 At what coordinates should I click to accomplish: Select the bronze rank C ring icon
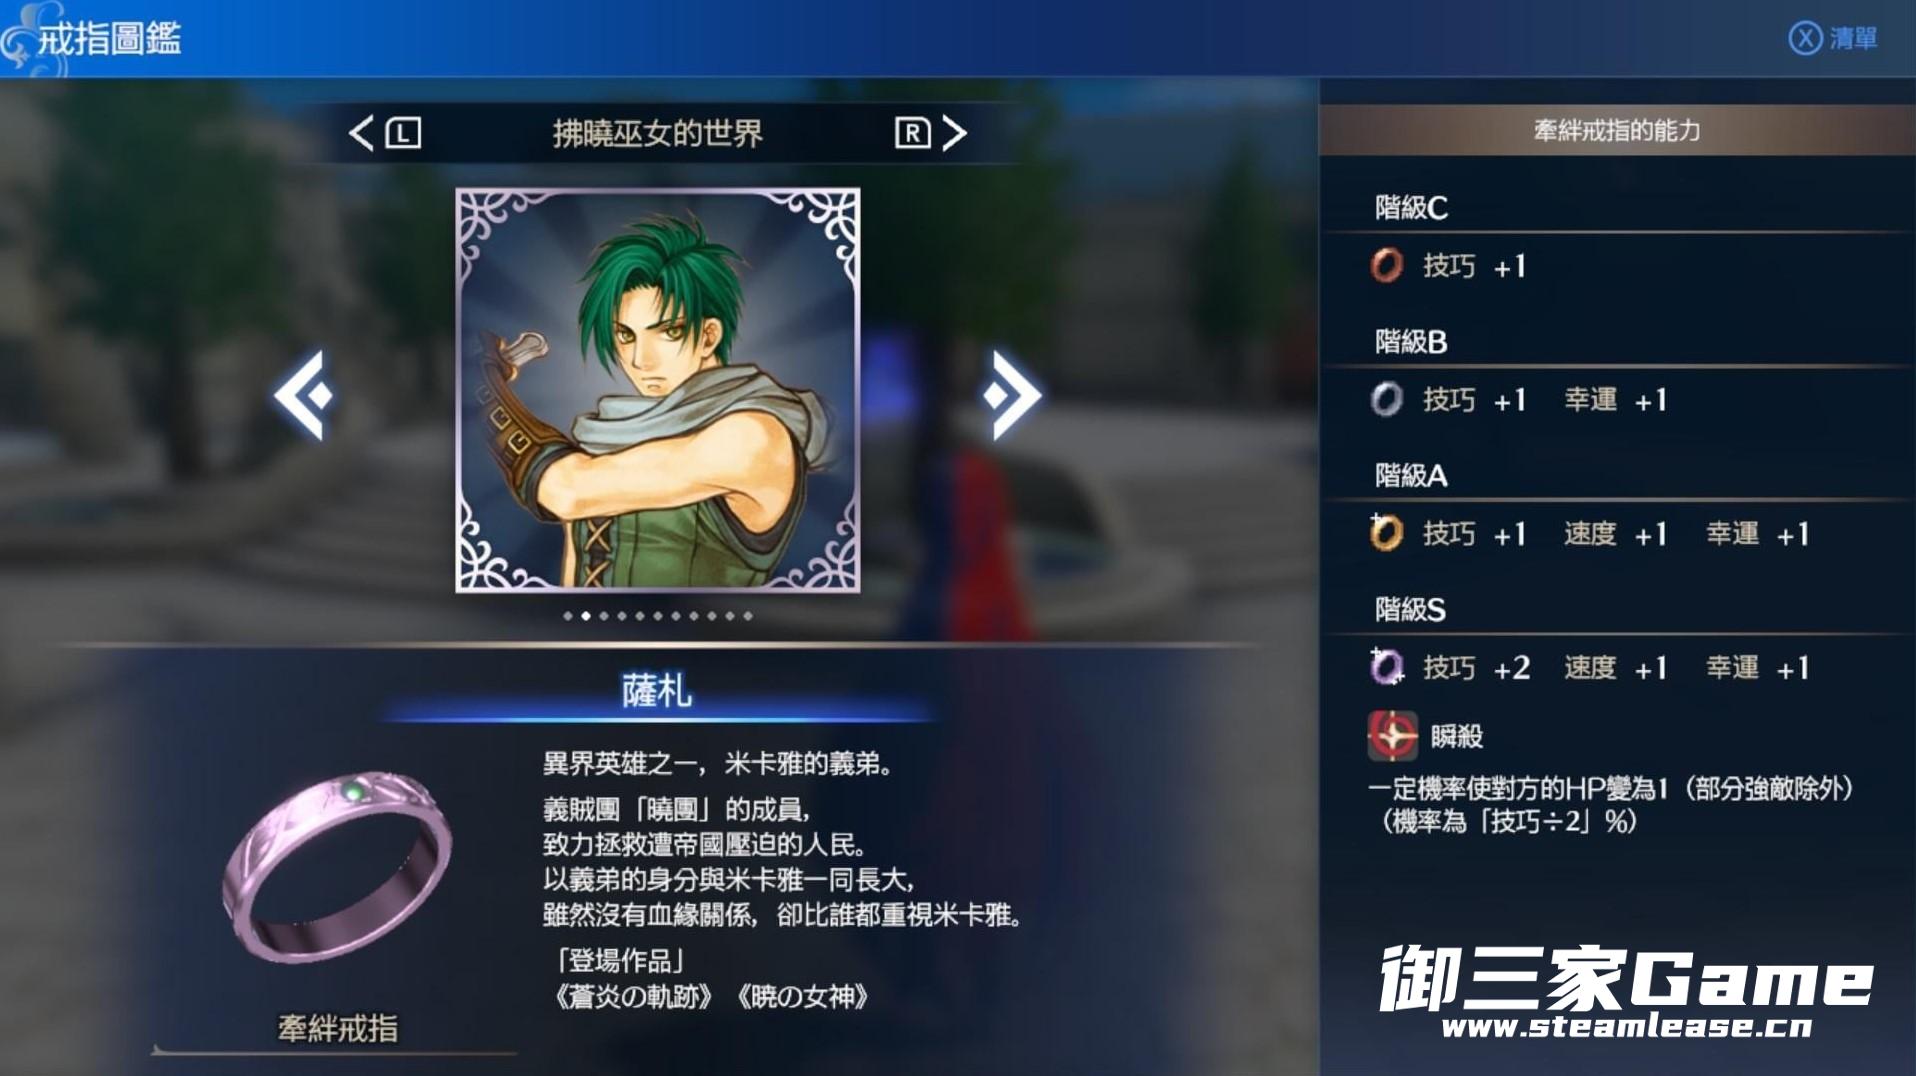(1386, 266)
